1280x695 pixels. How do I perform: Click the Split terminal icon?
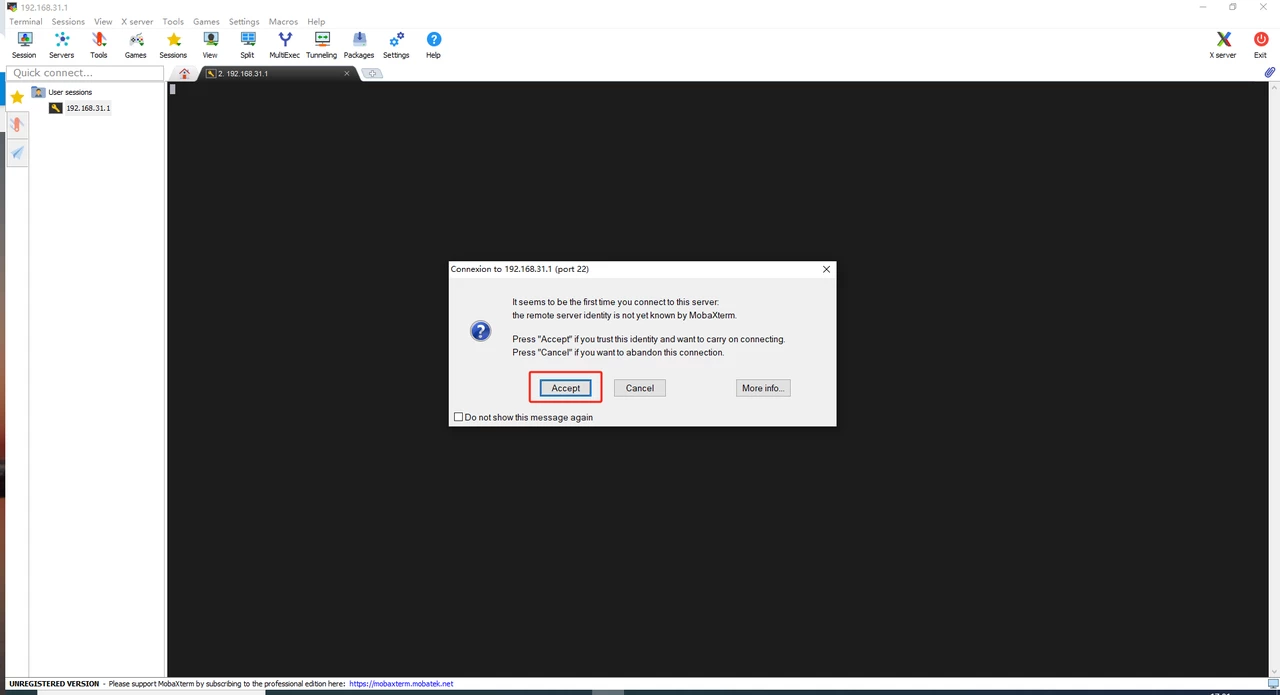pyautogui.click(x=247, y=44)
